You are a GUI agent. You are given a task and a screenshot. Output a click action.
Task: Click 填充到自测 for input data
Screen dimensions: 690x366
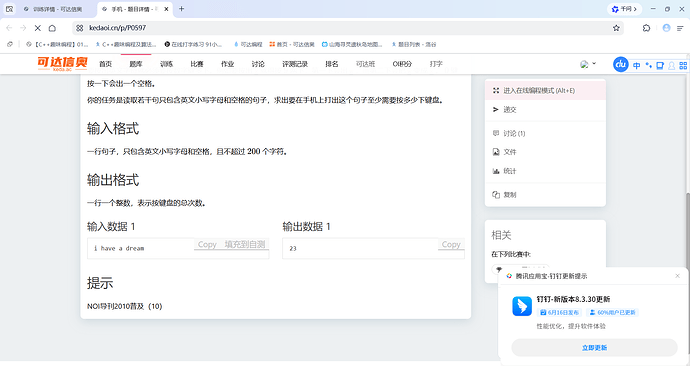pyautogui.click(x=245, y=245)
